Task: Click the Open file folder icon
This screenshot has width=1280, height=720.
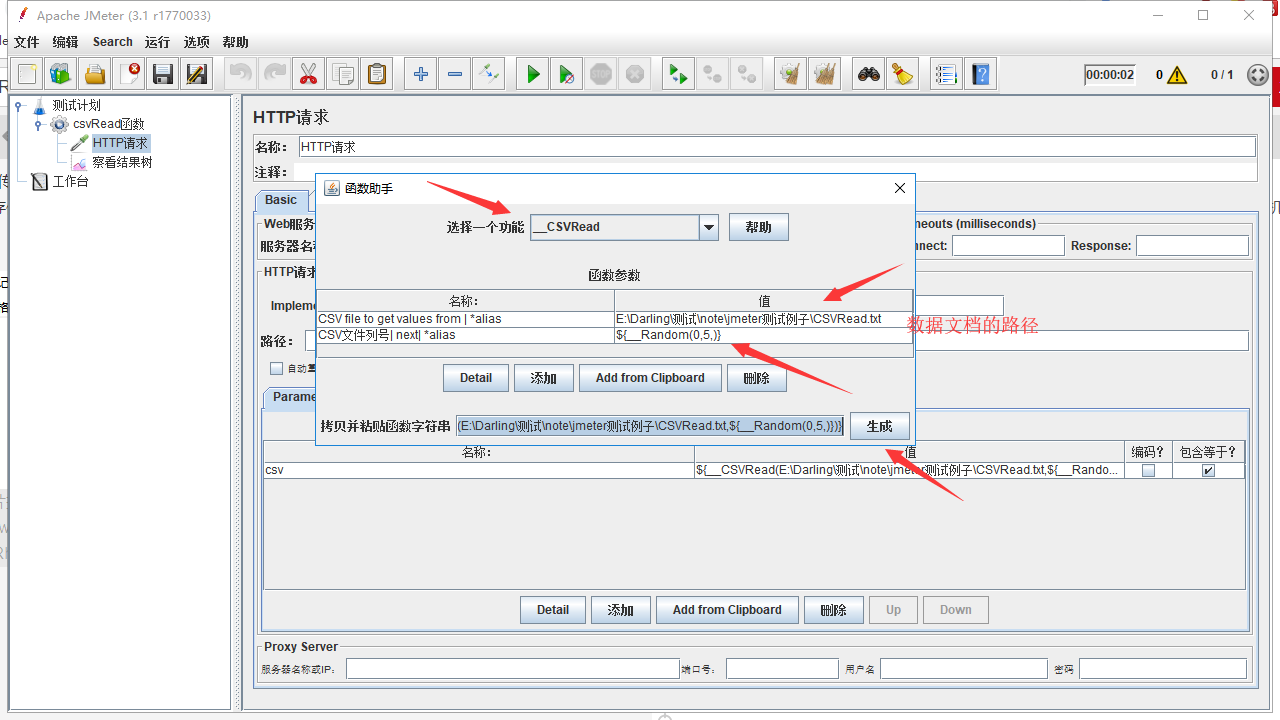Action: click(95, 74)
